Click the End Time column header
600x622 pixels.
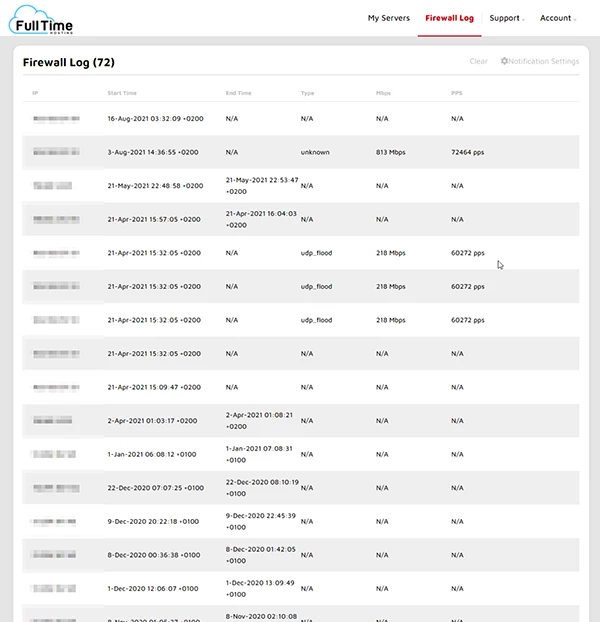tap(239, 93)
